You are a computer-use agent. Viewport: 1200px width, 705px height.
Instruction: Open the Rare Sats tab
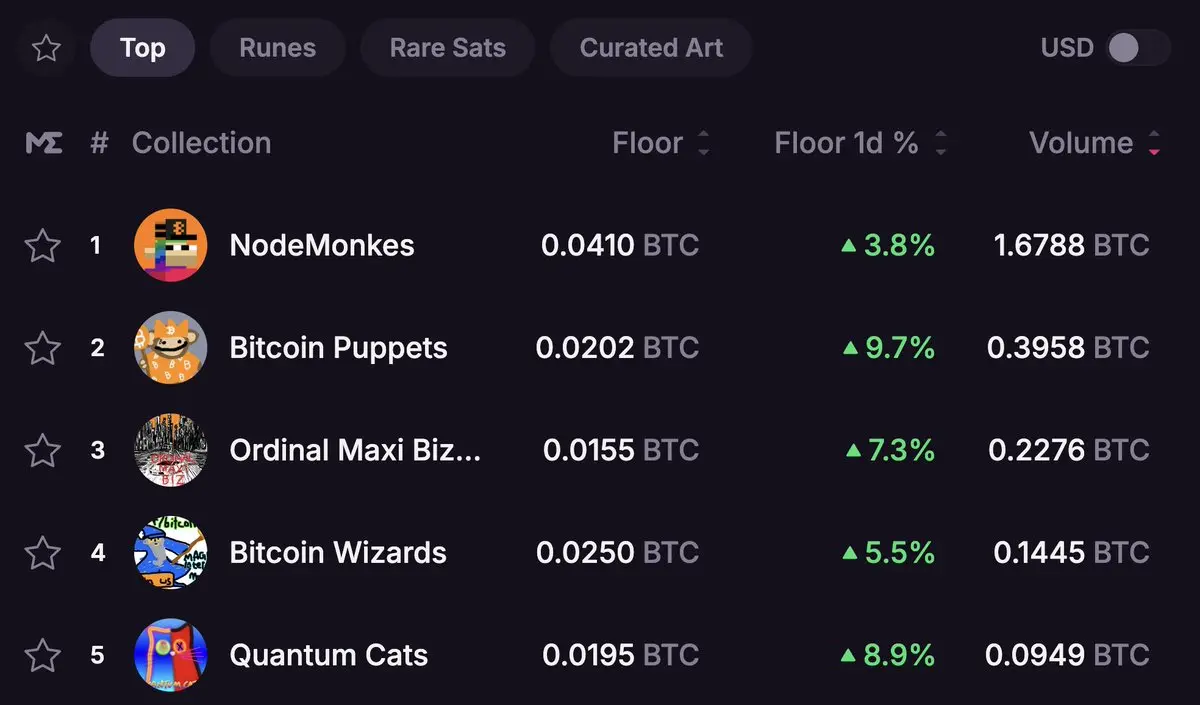point(447,48)
